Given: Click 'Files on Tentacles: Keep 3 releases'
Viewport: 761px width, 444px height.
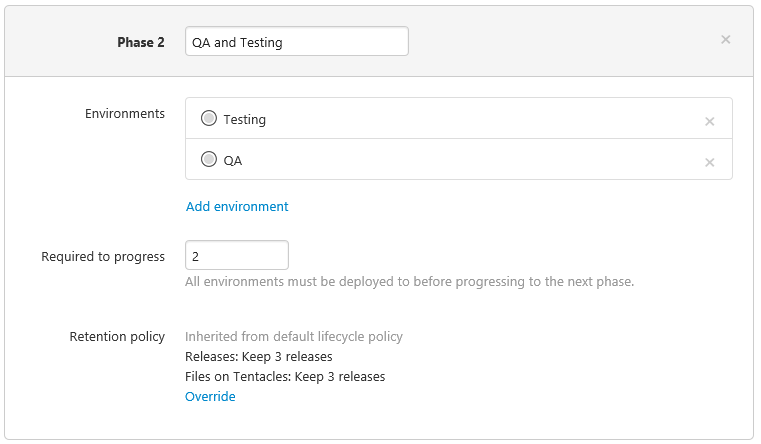Looking at the screenshot, I should pyautogui.click(x=285, y=377).
